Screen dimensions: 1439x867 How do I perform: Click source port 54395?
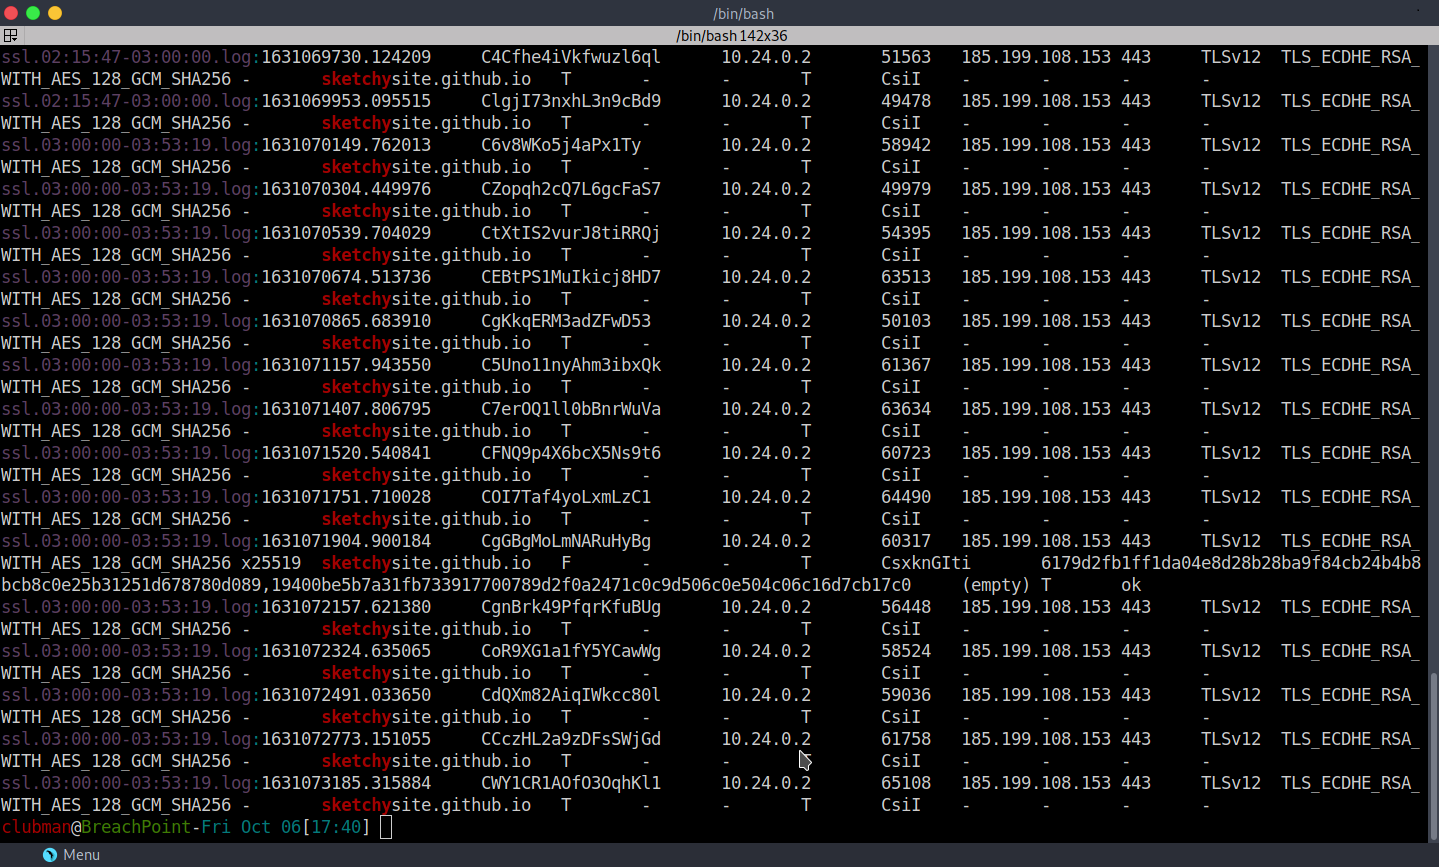(906, 233)
